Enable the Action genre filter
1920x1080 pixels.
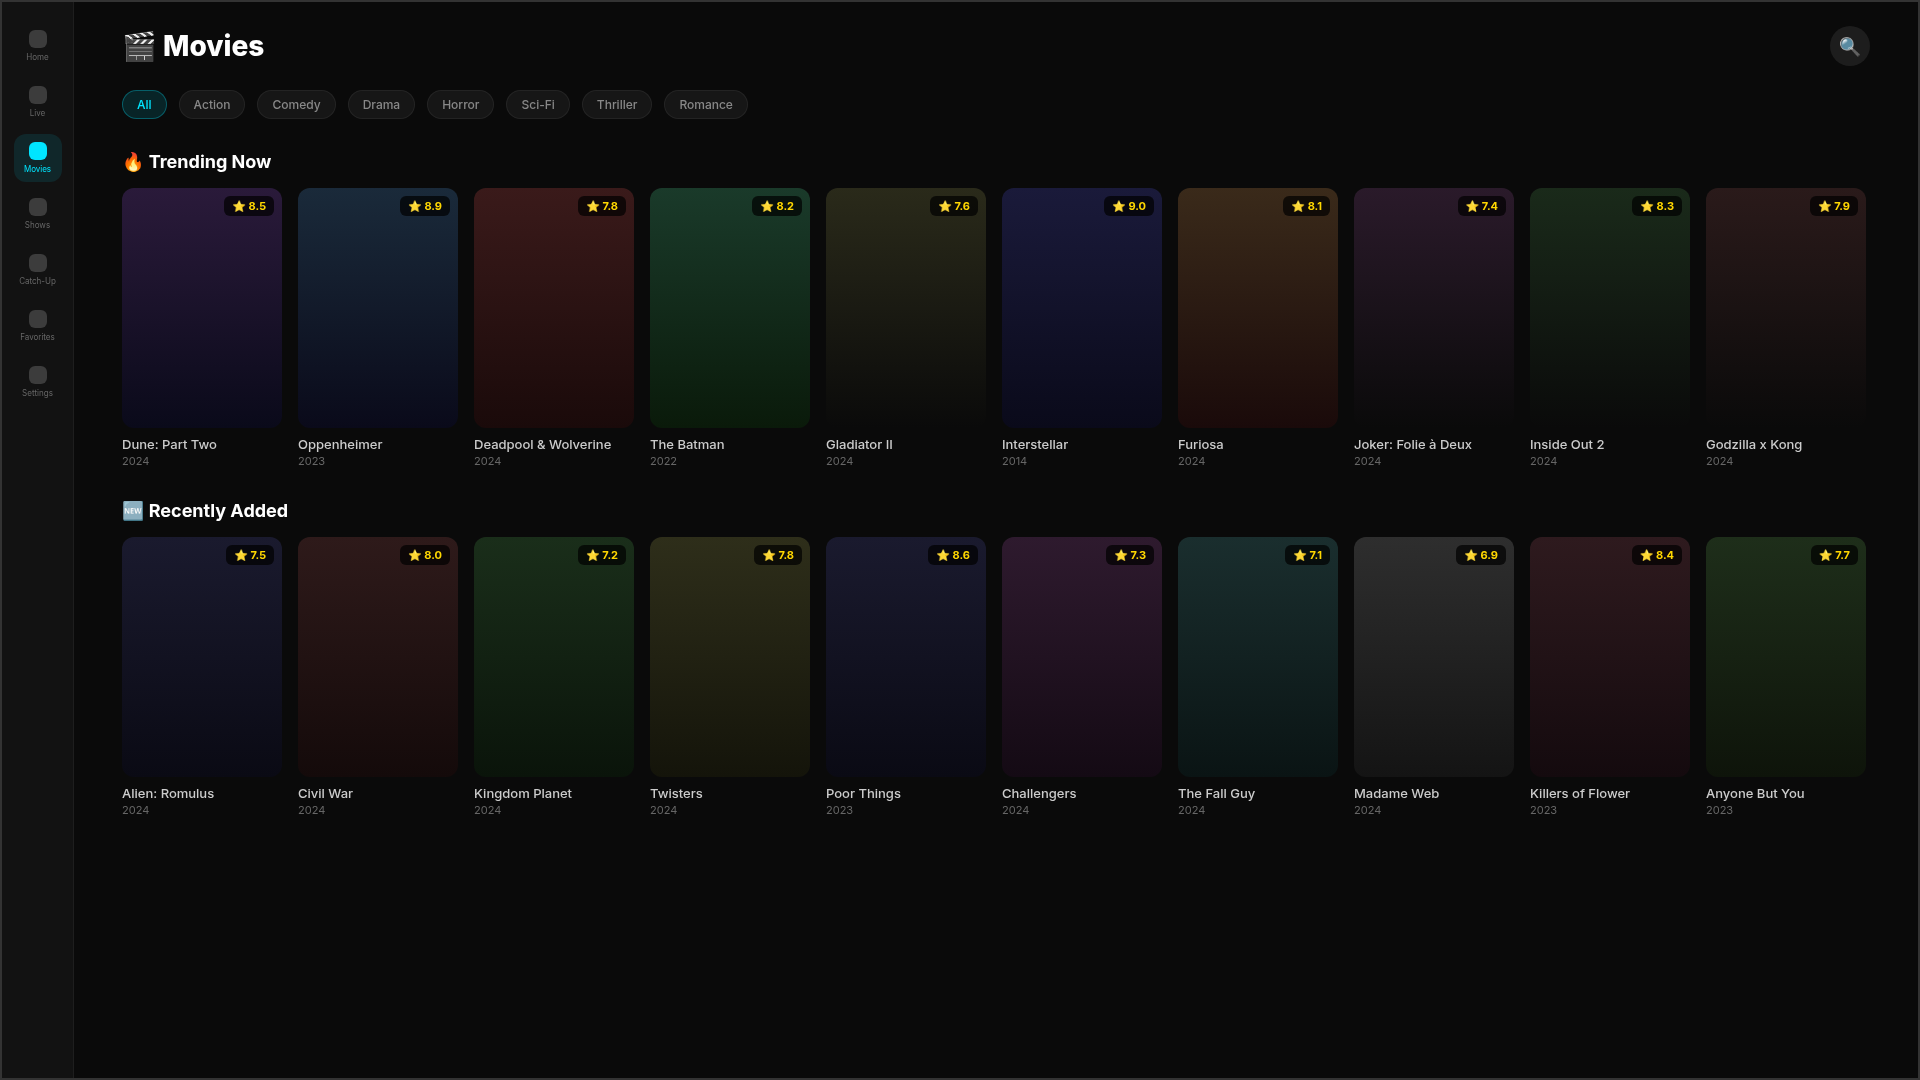(x=211, y=104)
